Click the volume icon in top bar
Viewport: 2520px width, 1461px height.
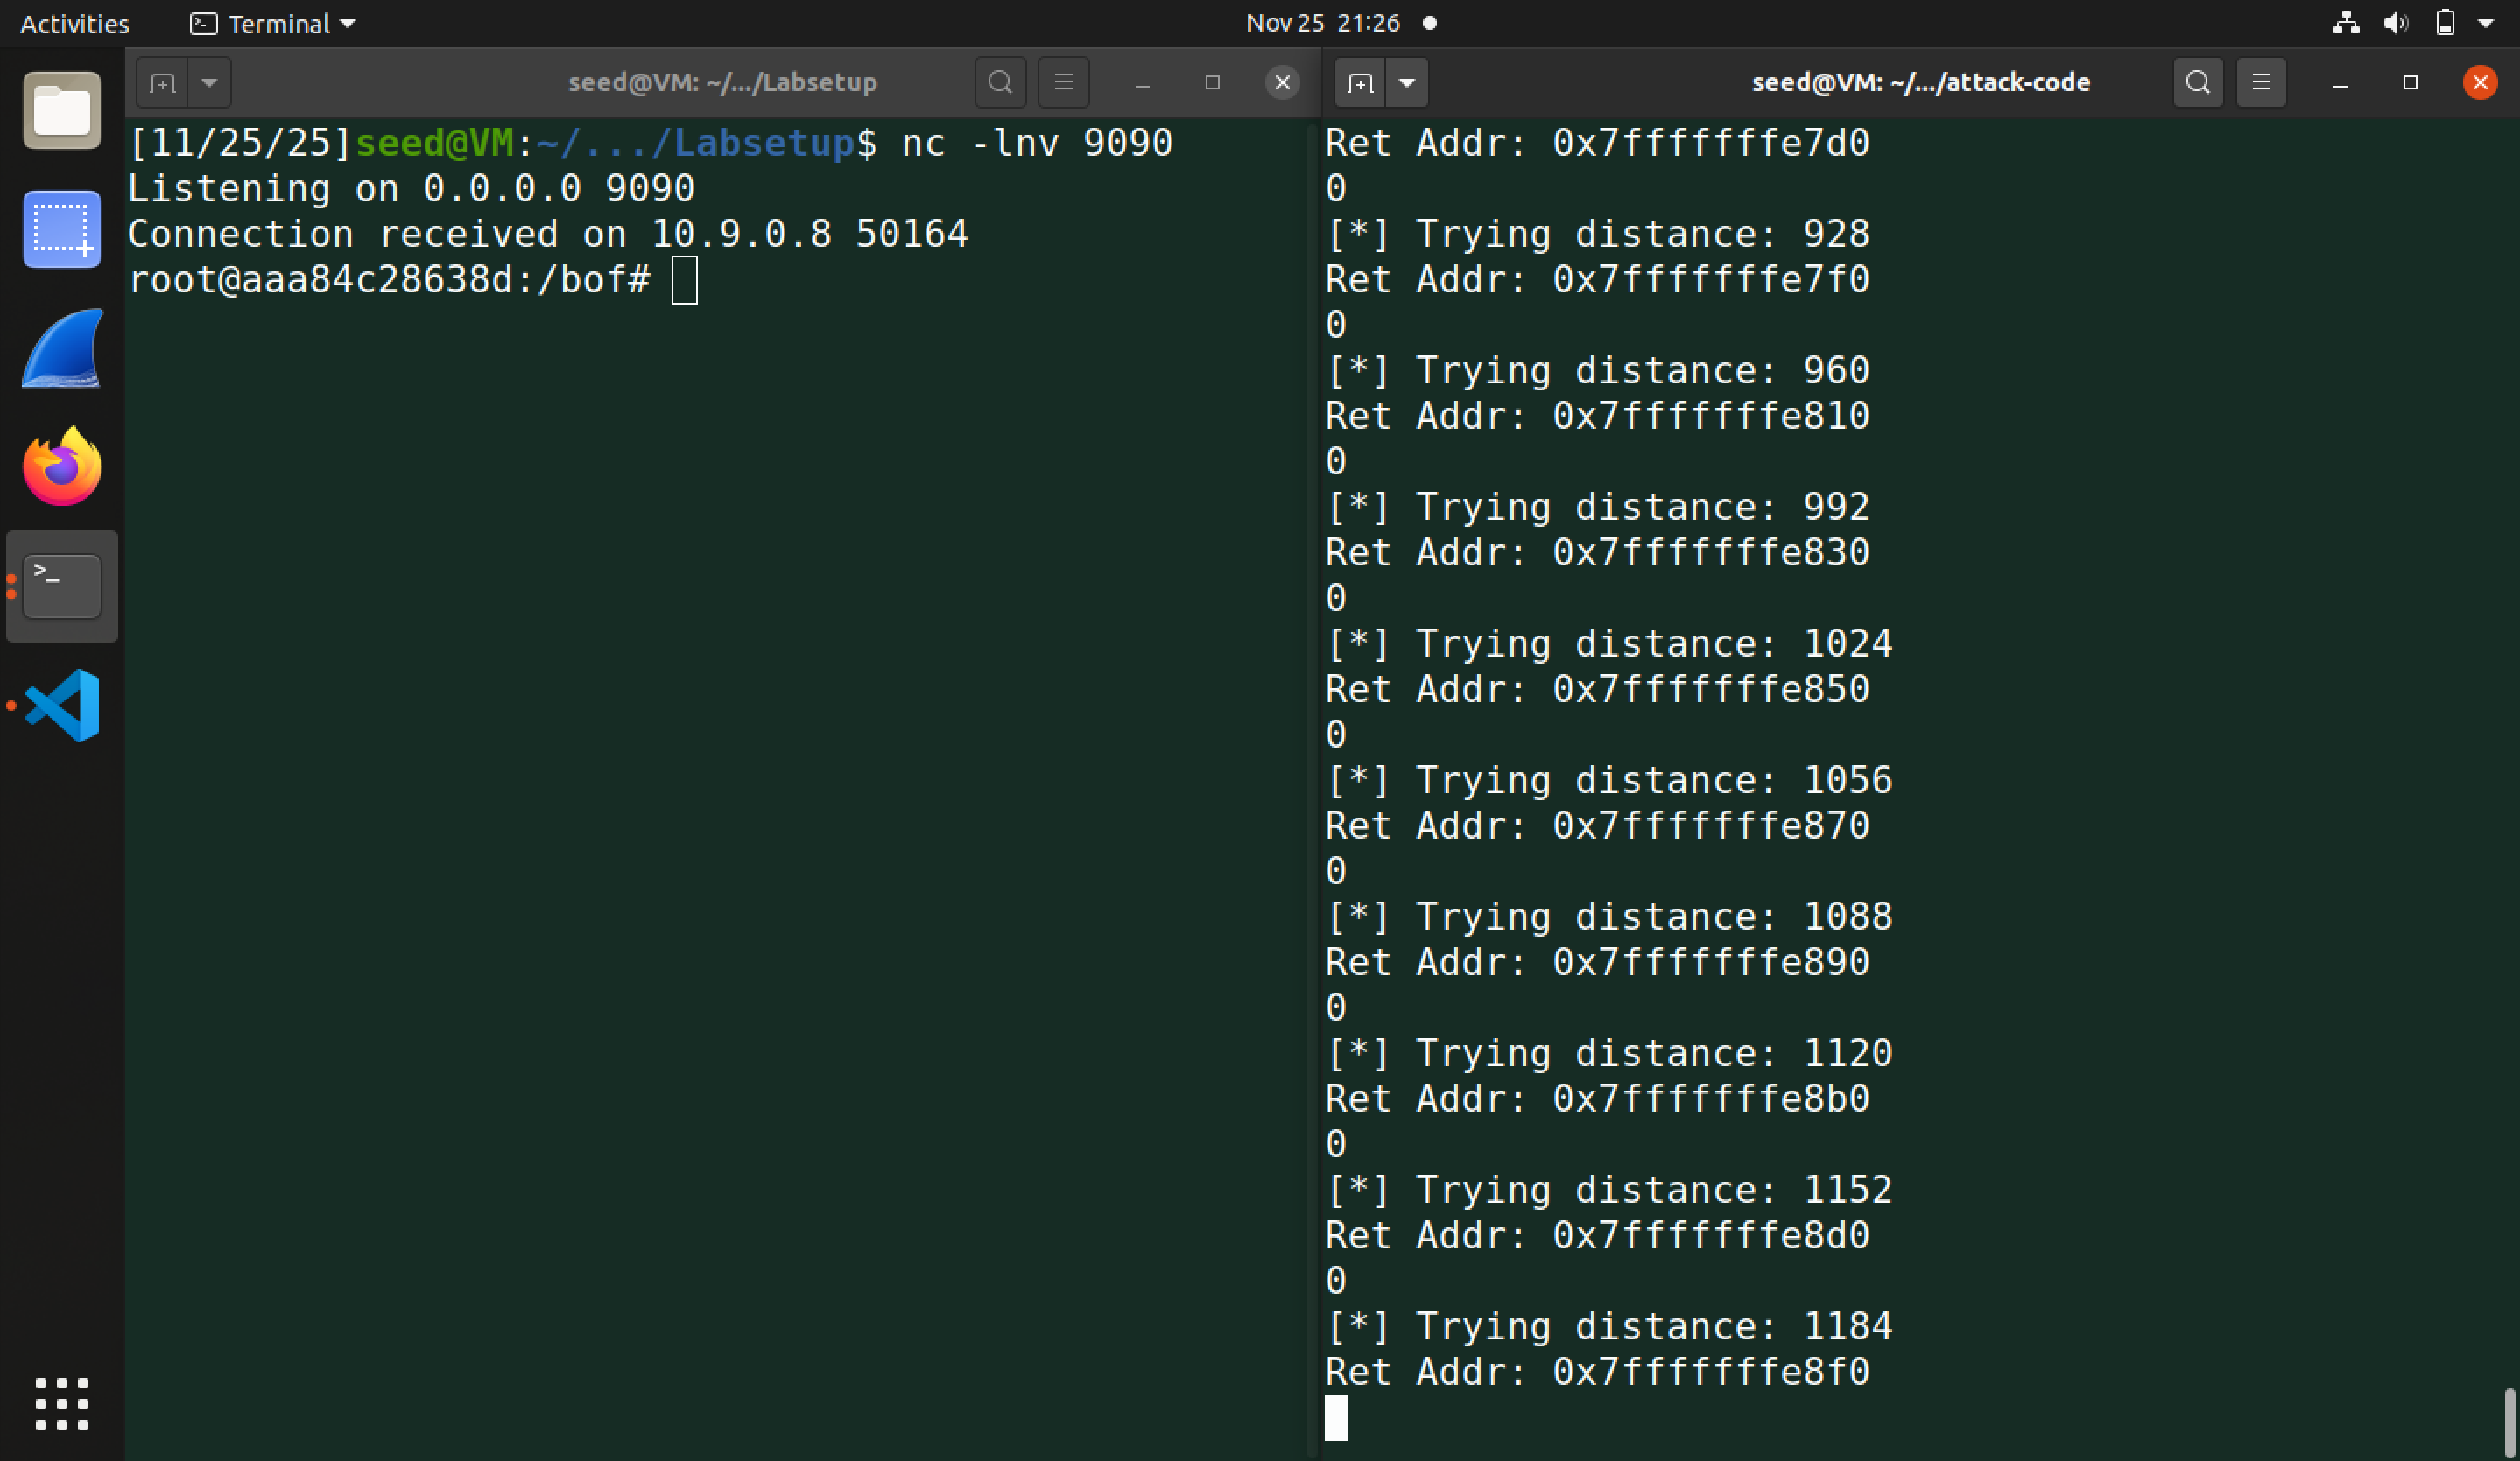click(2395, 23)
